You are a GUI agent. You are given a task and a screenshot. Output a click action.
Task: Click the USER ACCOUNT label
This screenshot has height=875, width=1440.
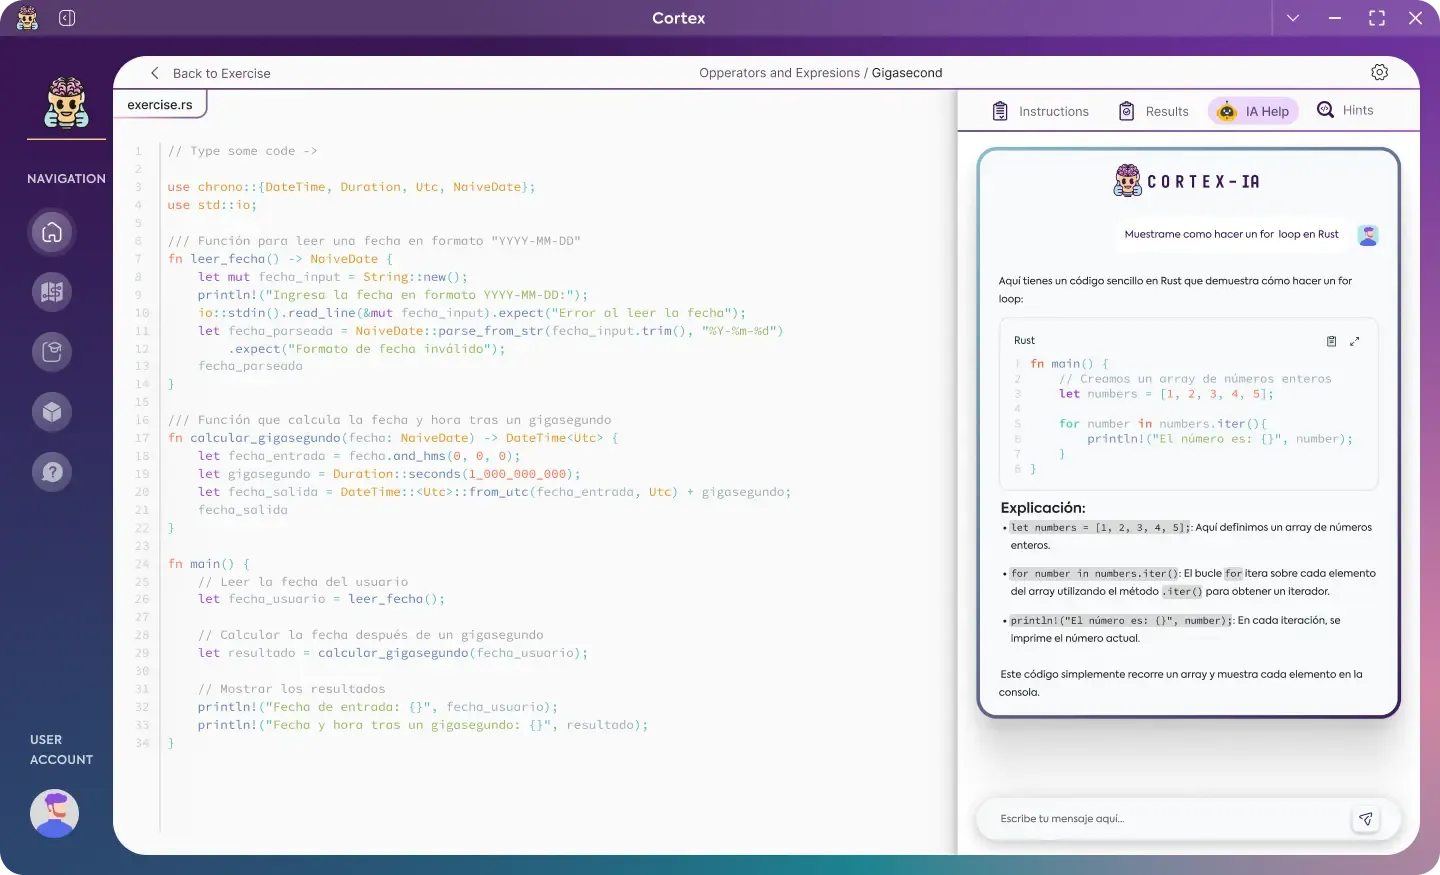click(x=61, y=750)
